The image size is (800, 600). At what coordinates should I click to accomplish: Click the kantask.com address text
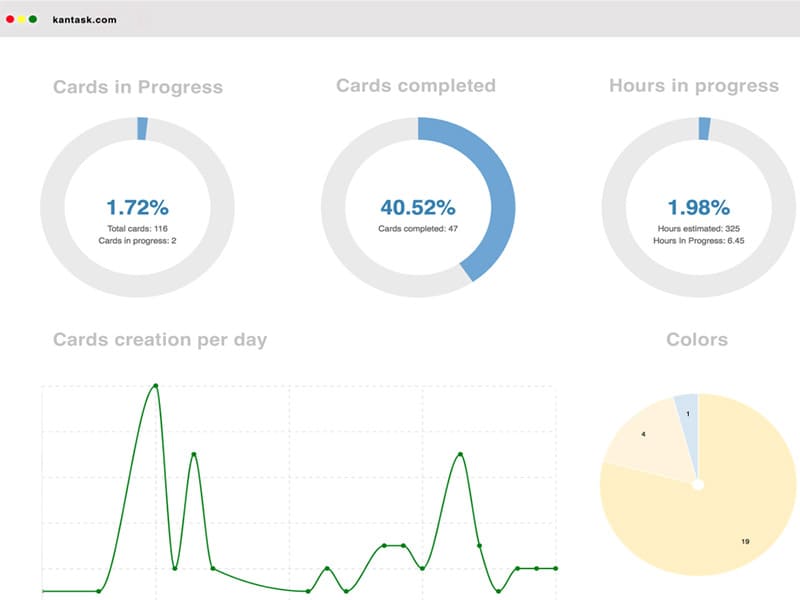(84, 20)
